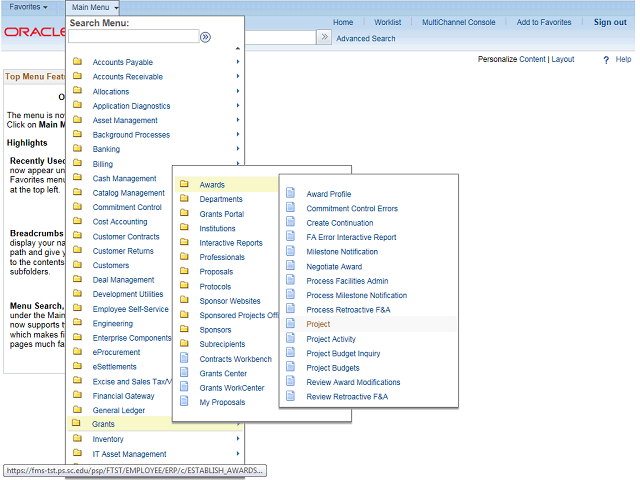Screen dimensions: 640x480
Task: Click into the Search Menu text field
Action: pyautogui.click(x=132, y=37)
